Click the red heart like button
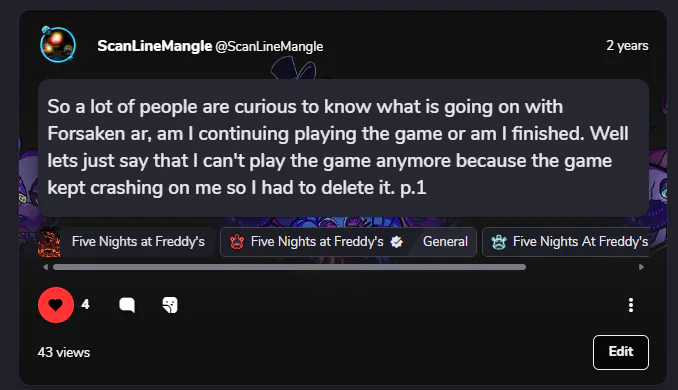 56,305
